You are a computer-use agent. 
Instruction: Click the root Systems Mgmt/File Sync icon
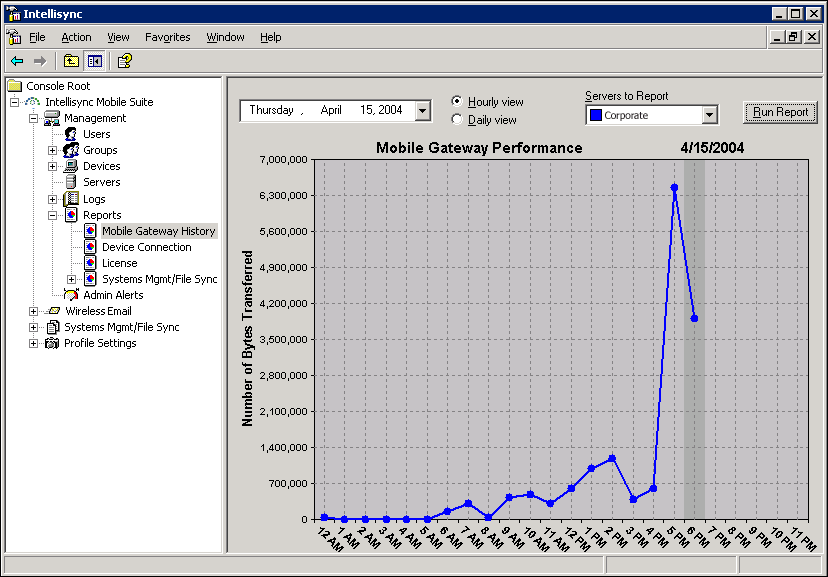[52, 327]
